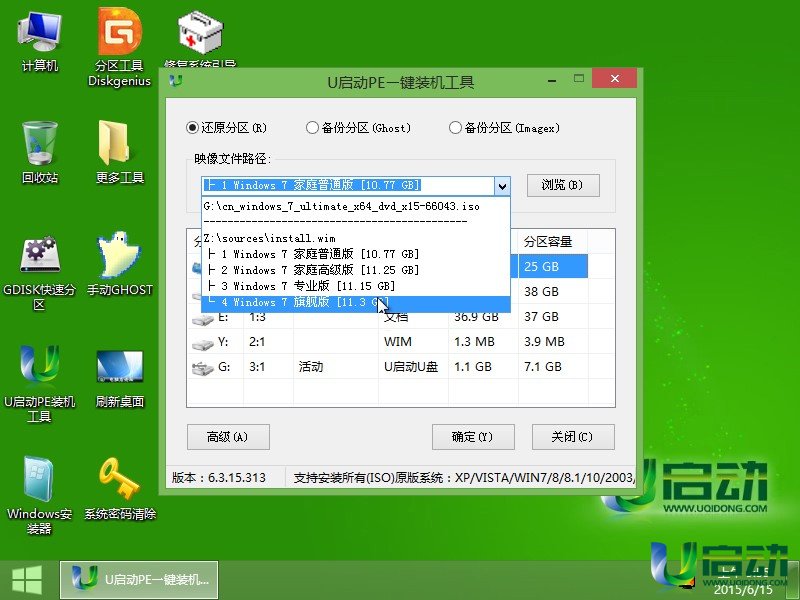Viewport: 800px width, 600px height.
Task: Click the 分区容量 column header
Action: pos(553,241)
